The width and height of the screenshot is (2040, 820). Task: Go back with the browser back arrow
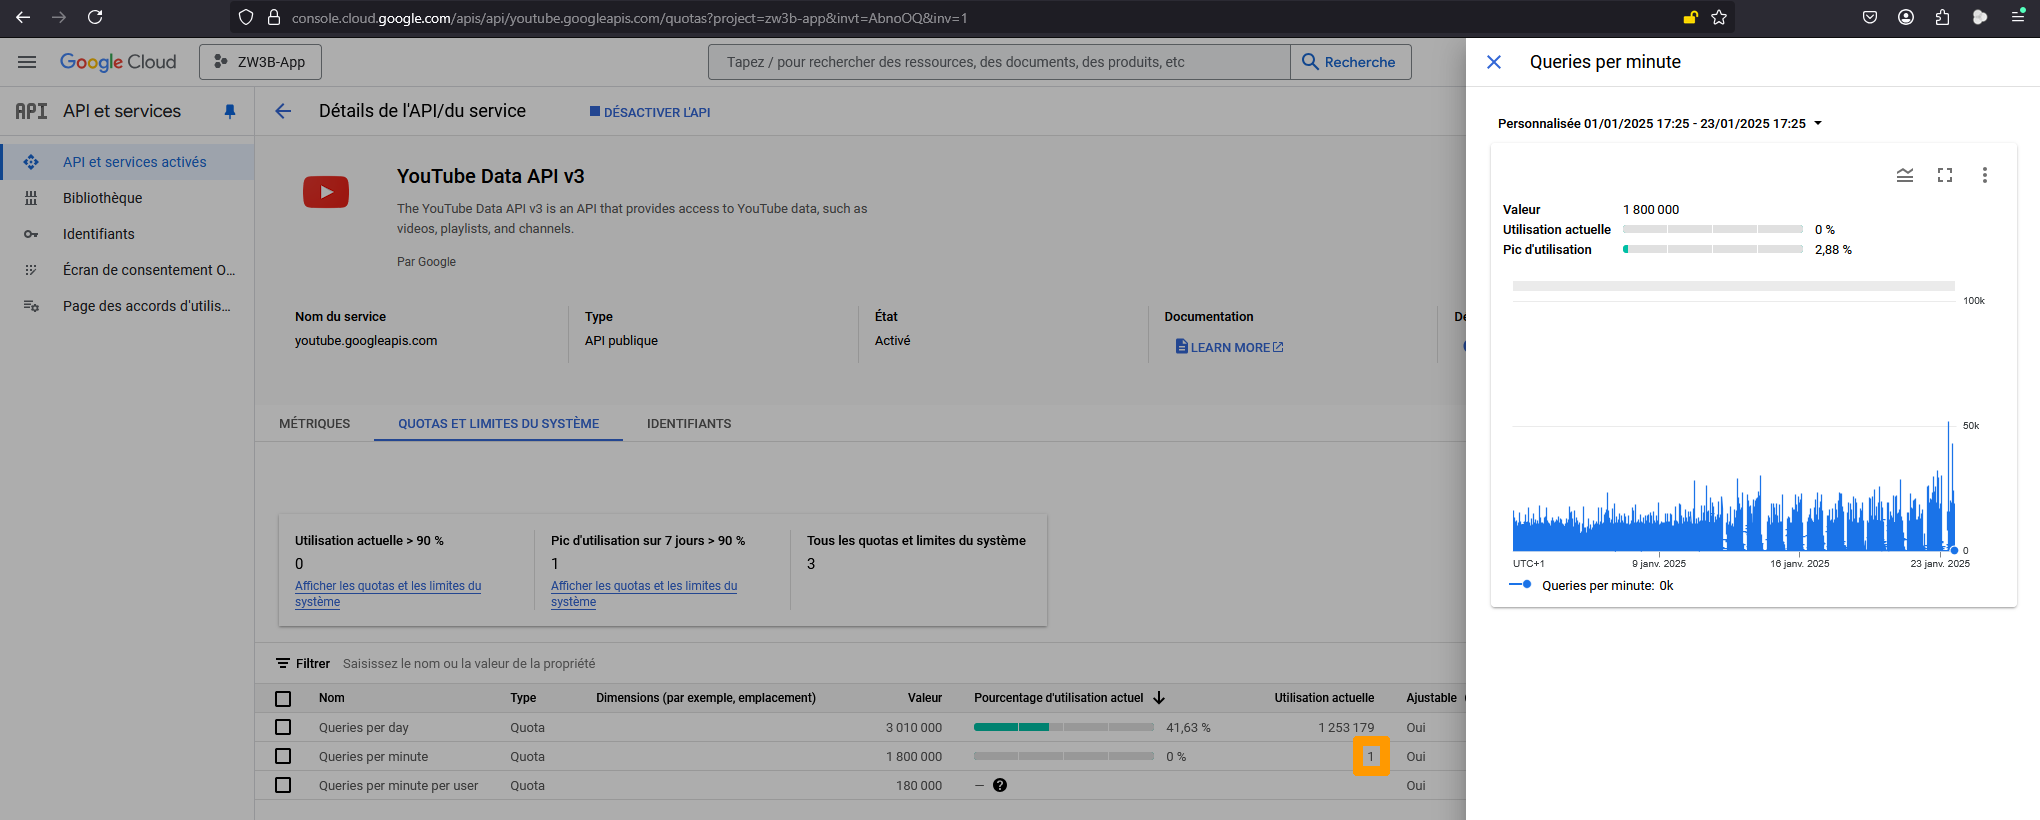pyautogui.click(x=23, y=17)
